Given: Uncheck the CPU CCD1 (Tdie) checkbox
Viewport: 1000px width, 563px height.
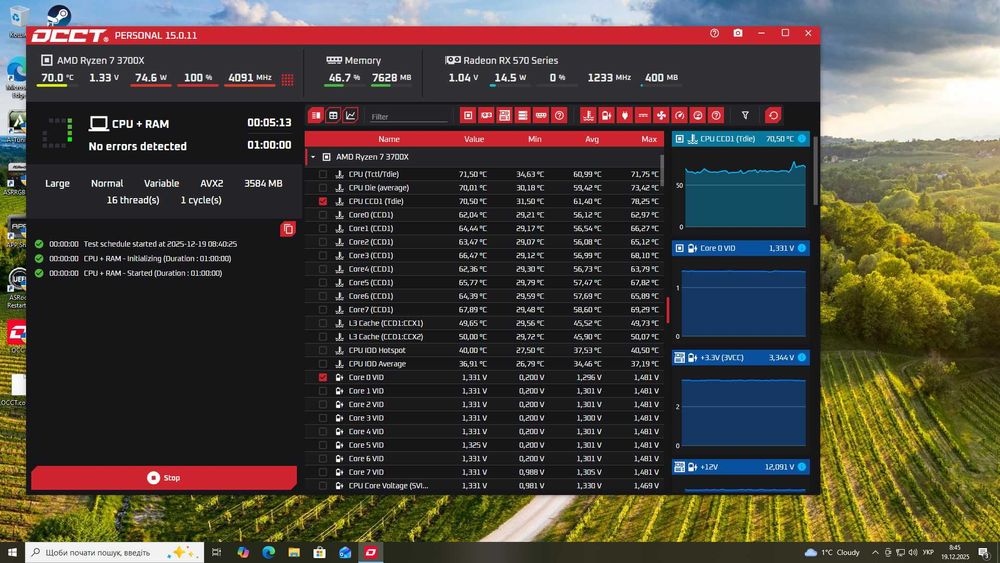Looking at the screenshot, I should (323, 201).
